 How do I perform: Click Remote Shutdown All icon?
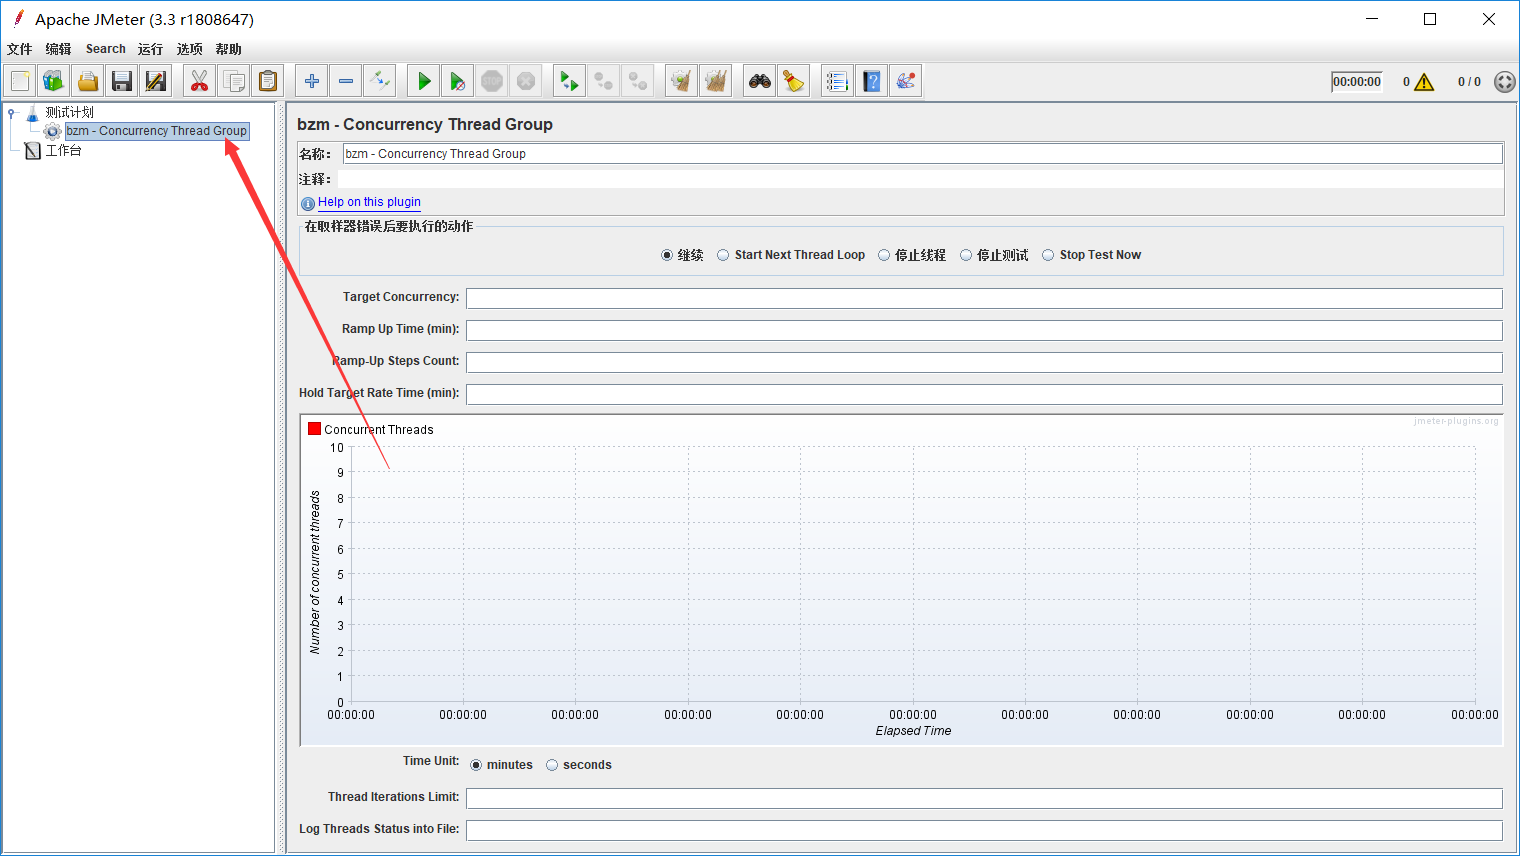click(x=638, y=81)
